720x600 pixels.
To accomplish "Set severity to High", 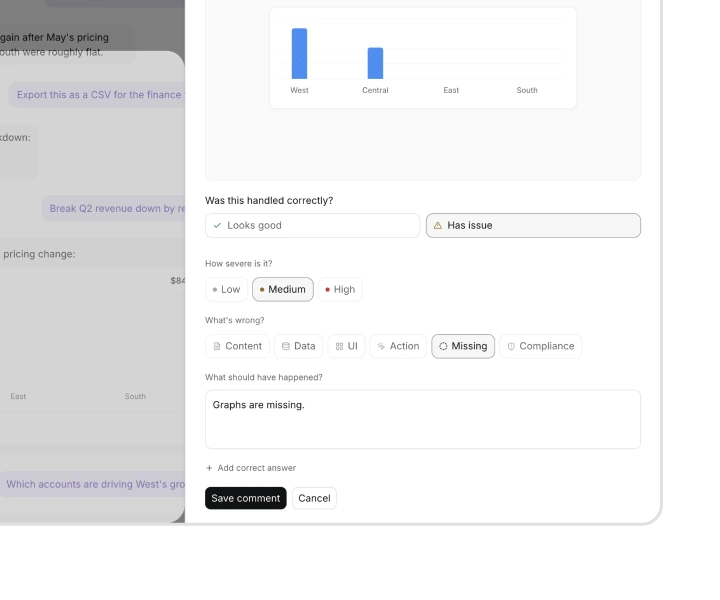I will tap(340, 289).
